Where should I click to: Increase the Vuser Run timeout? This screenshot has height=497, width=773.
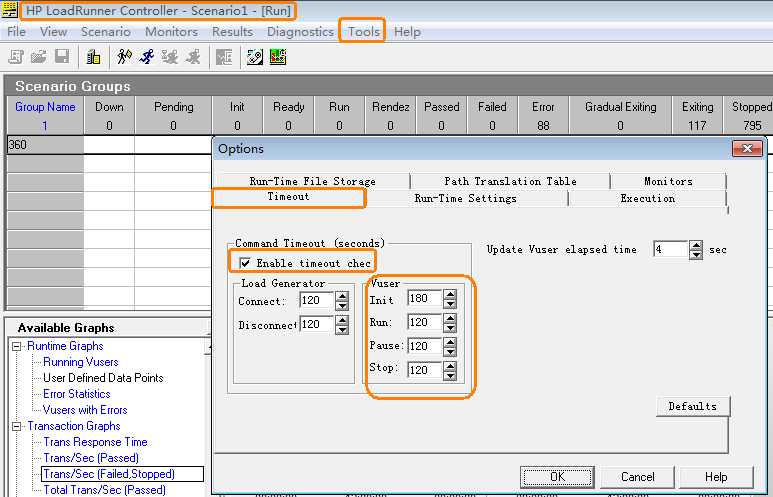tap(450, 318)
